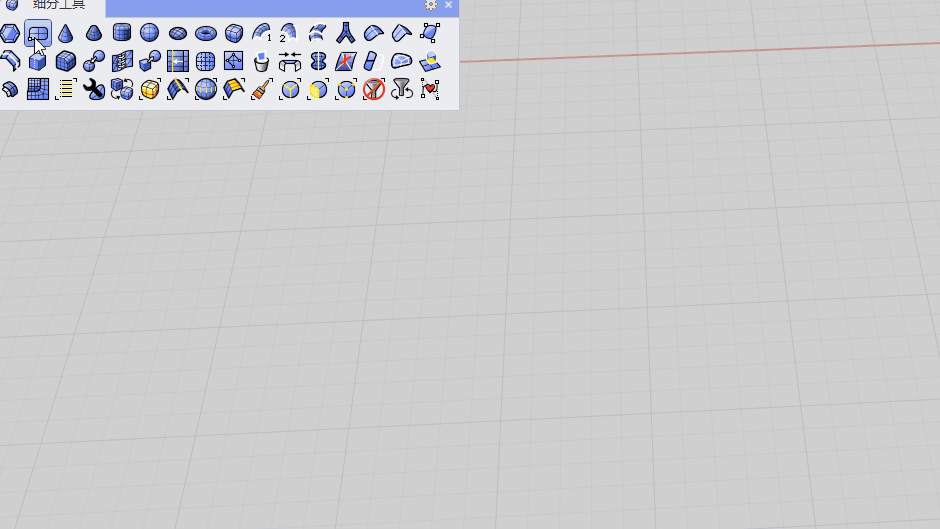Create a SubD cylinder
The height and width of the screenshot is (529, 940).
coord(122,33)
